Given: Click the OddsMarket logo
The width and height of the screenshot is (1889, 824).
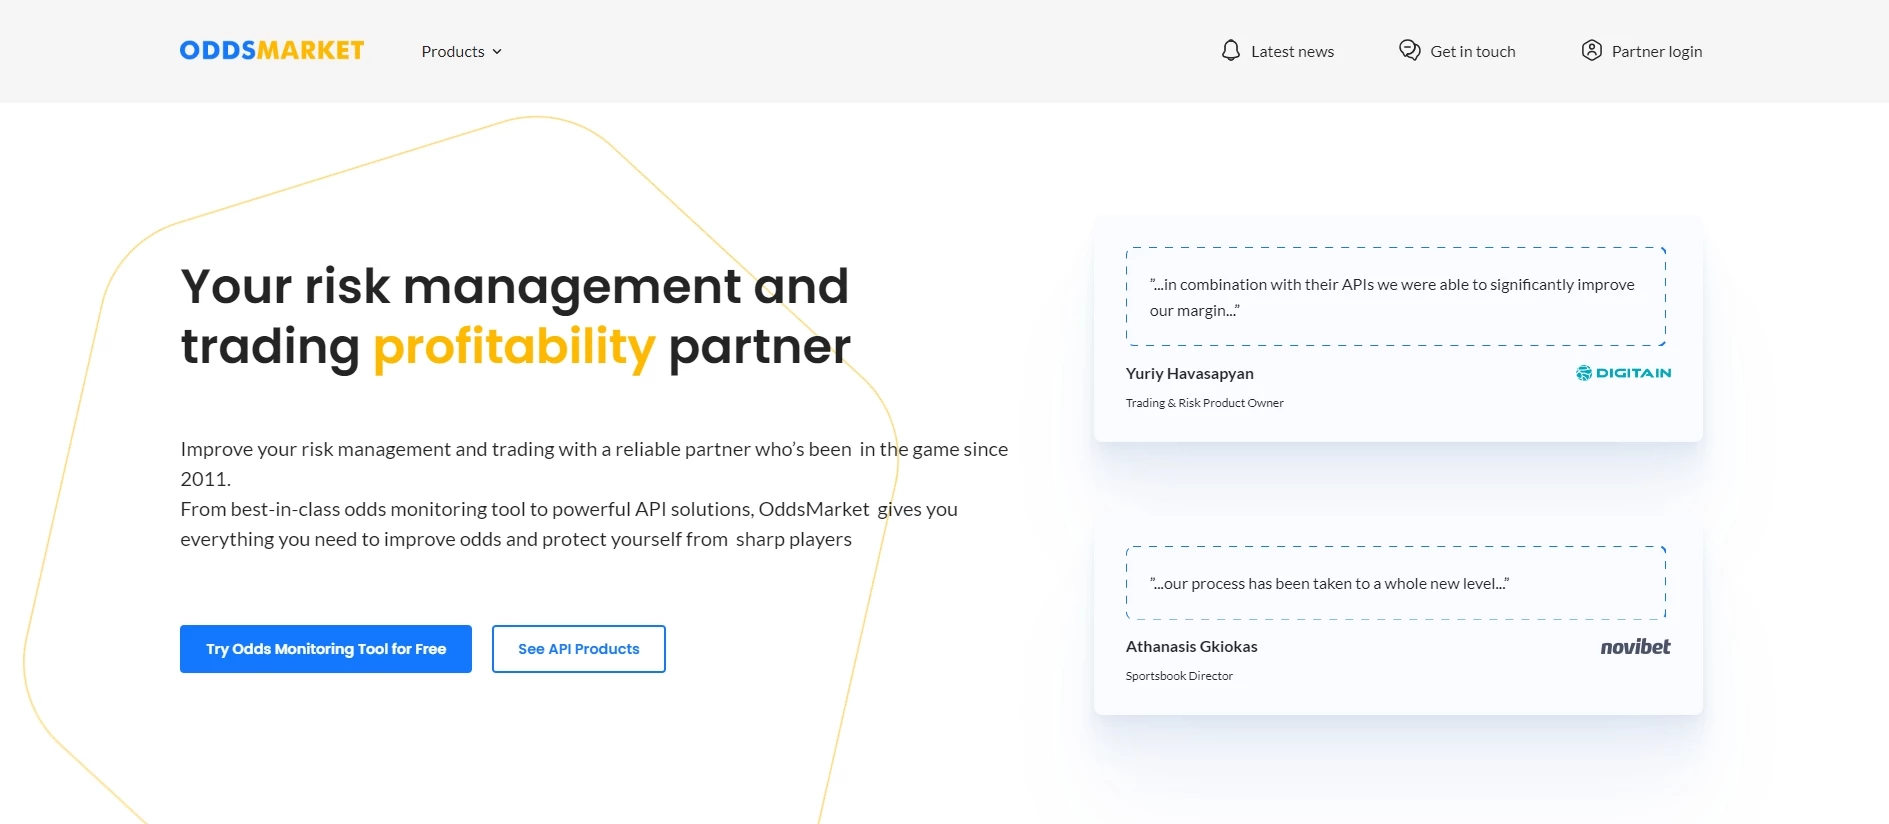Looking at the screenshot, I should pos(272,51).
